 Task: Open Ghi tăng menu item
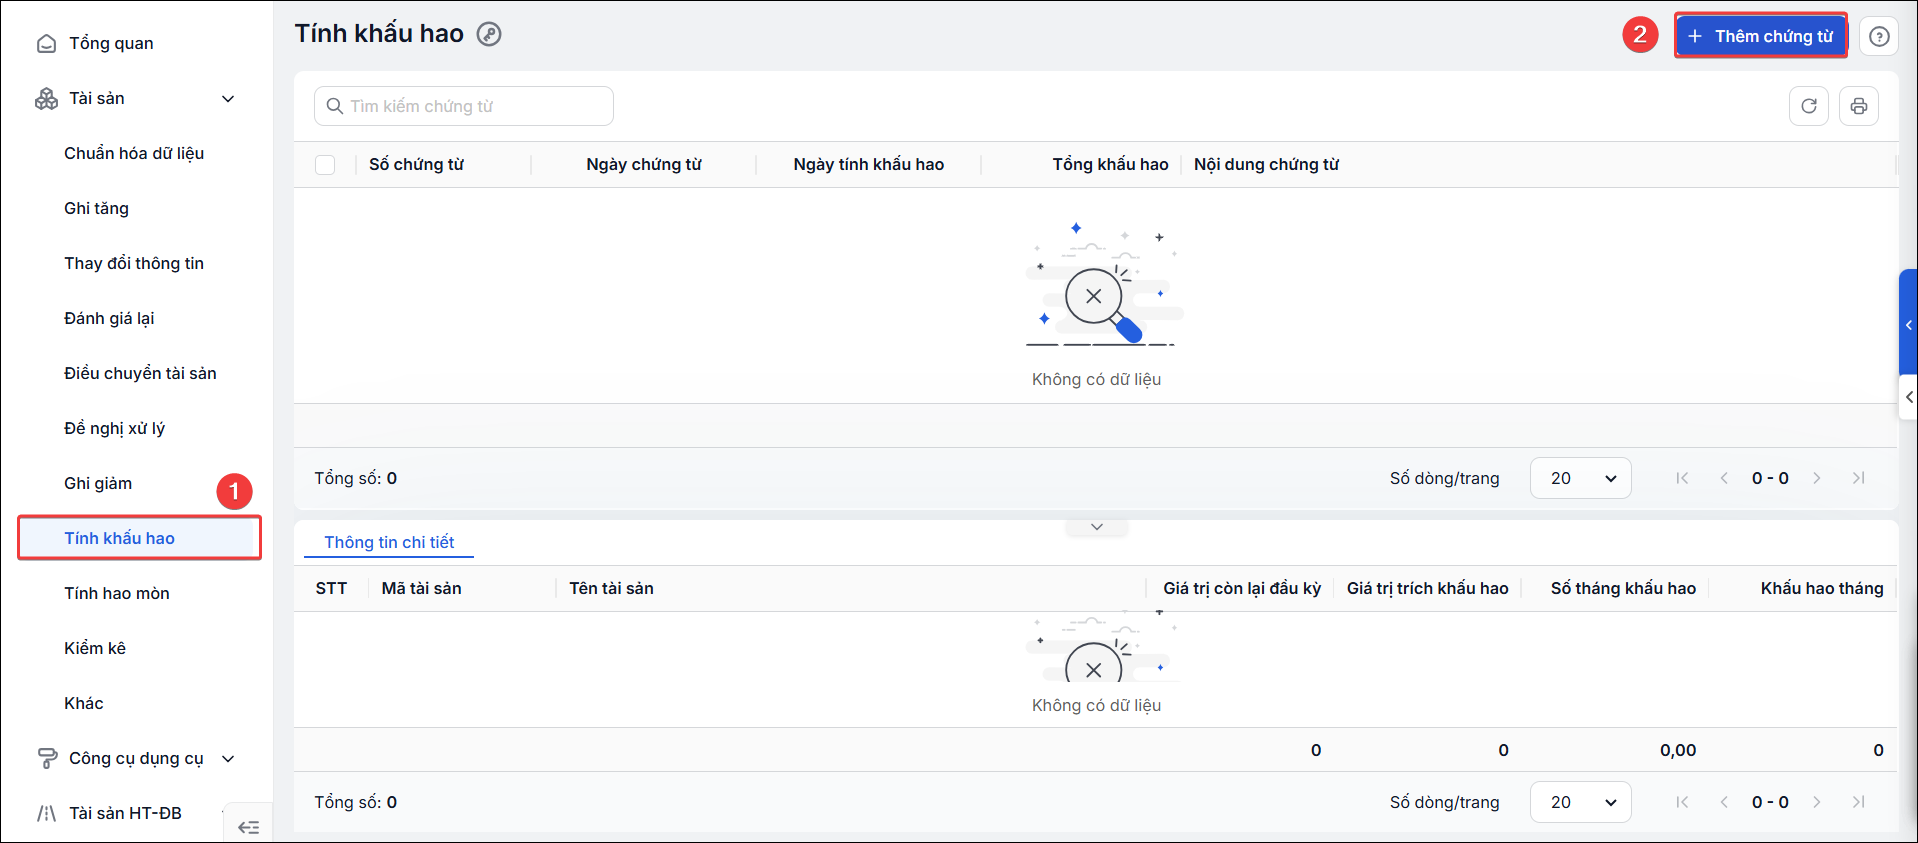pyautogui.click(x=96, y=208)
